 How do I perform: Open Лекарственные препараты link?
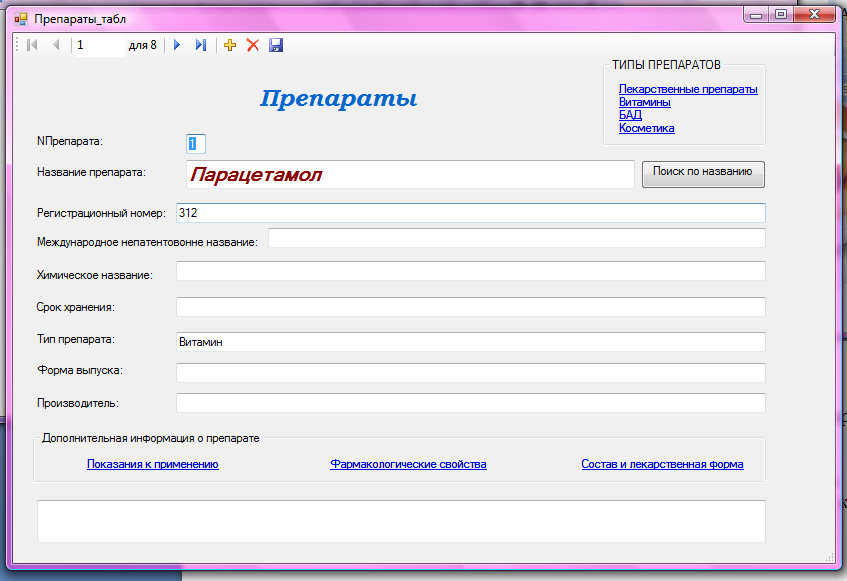point(688,89)
